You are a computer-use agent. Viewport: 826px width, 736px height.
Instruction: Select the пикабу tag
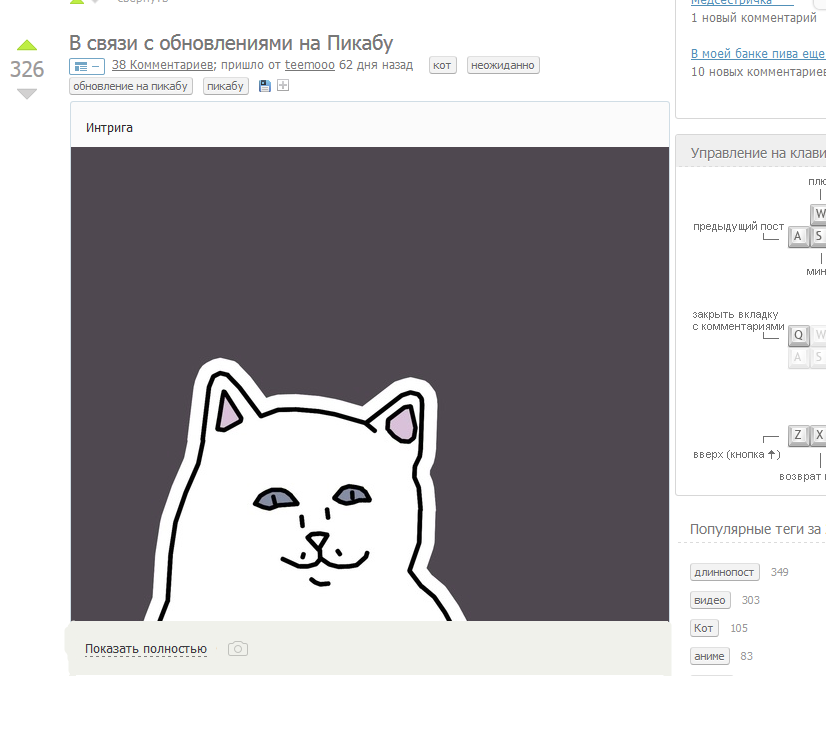(225, 86)
